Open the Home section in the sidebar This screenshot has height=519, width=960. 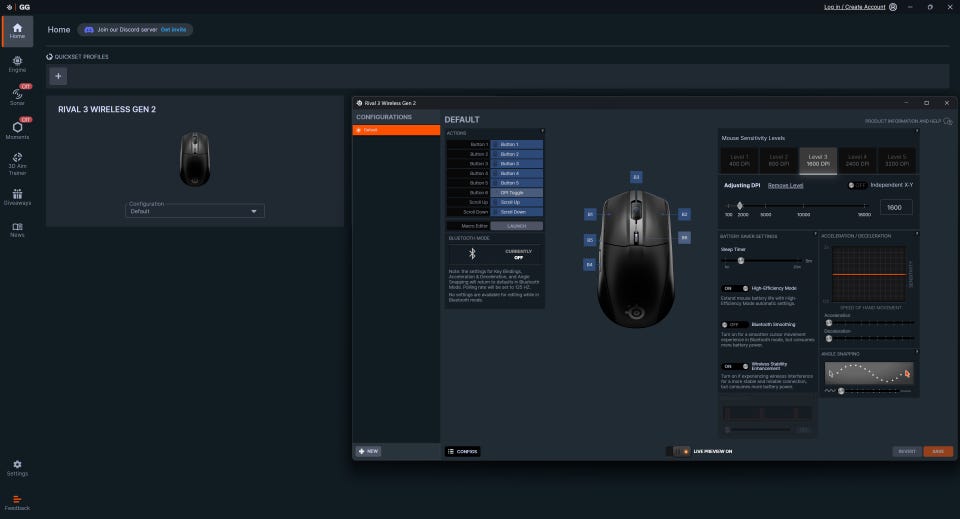[17, 31]
